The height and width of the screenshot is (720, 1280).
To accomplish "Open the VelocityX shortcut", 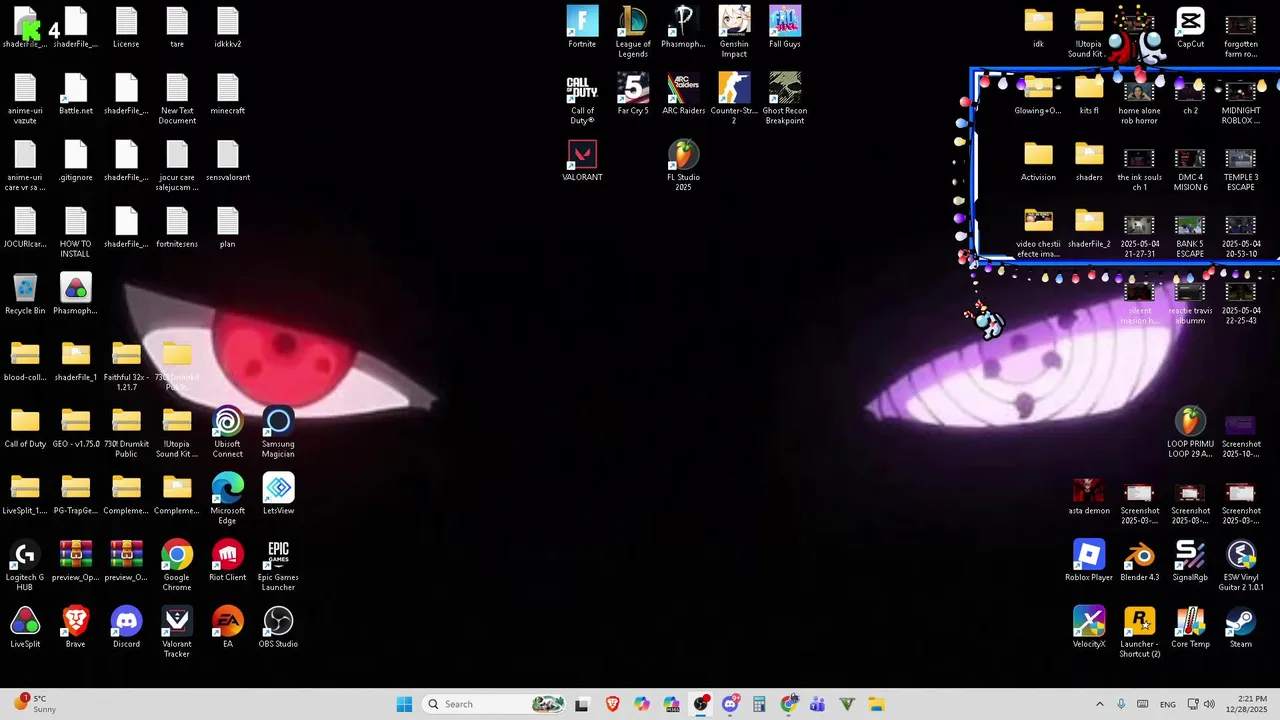I will pyautogui.click(x=1089, y=628).
